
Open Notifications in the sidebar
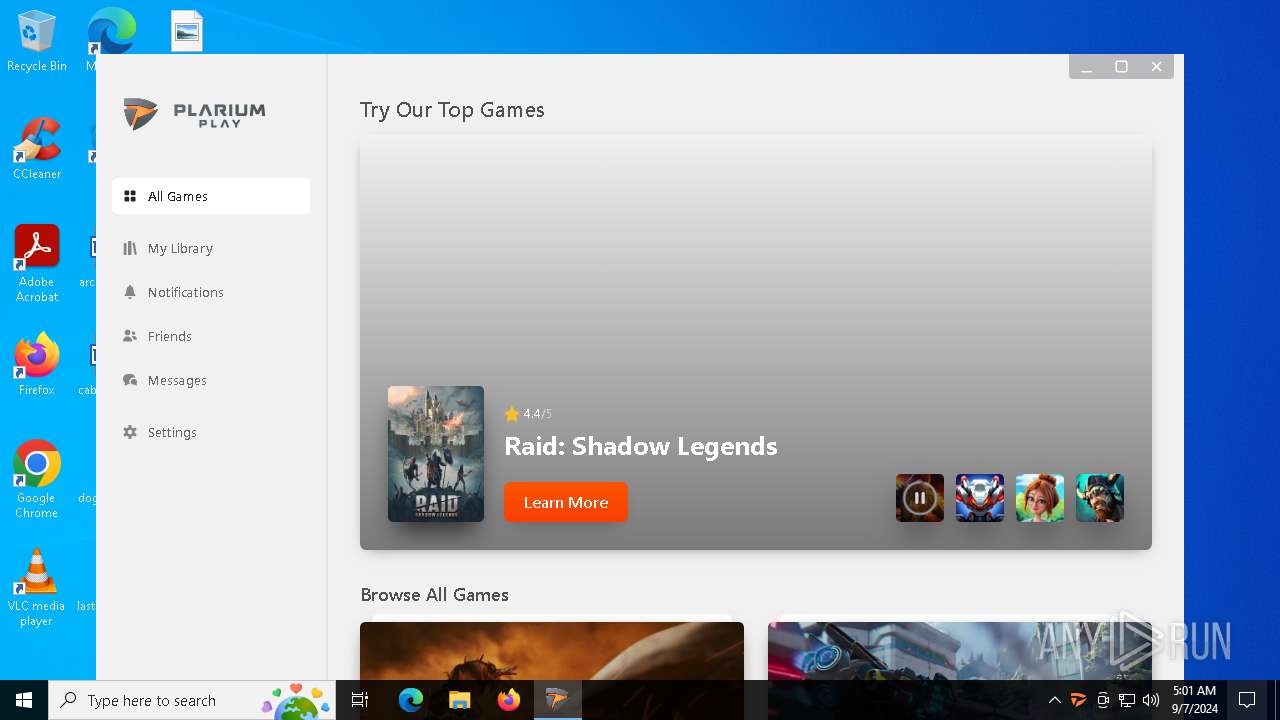coord(211,292)
